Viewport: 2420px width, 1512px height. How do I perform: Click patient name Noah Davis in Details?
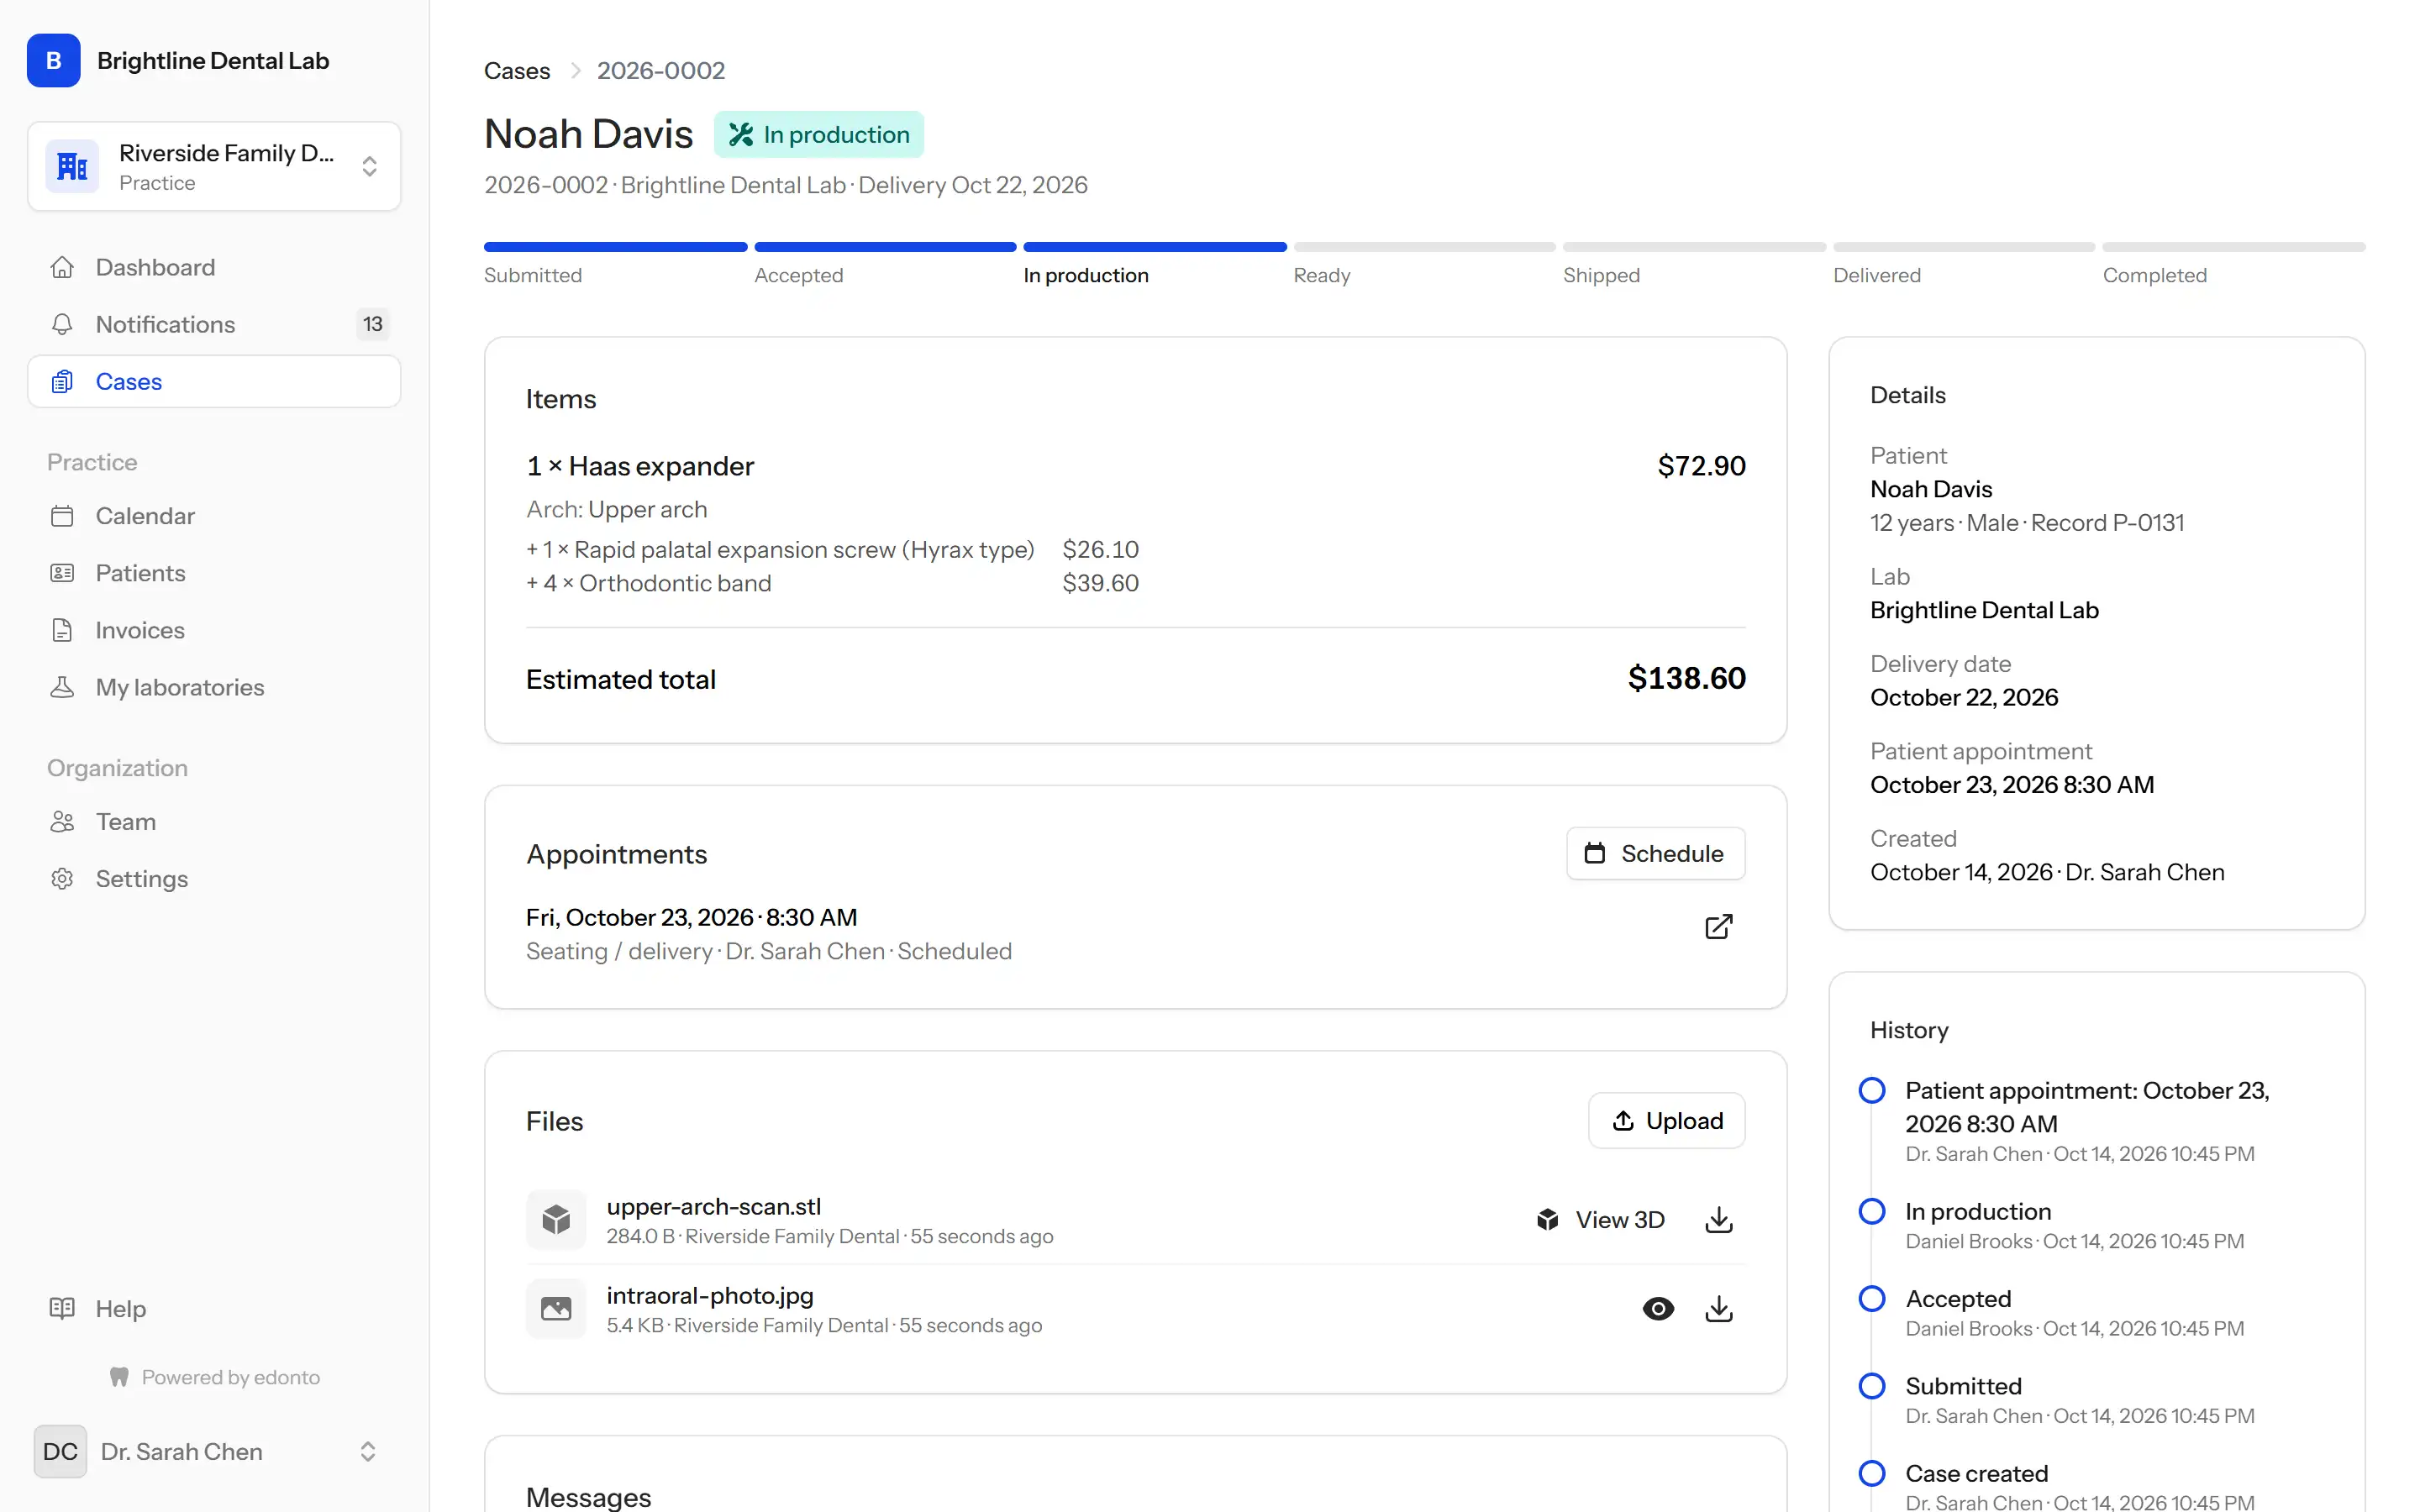pos(1930,489)
